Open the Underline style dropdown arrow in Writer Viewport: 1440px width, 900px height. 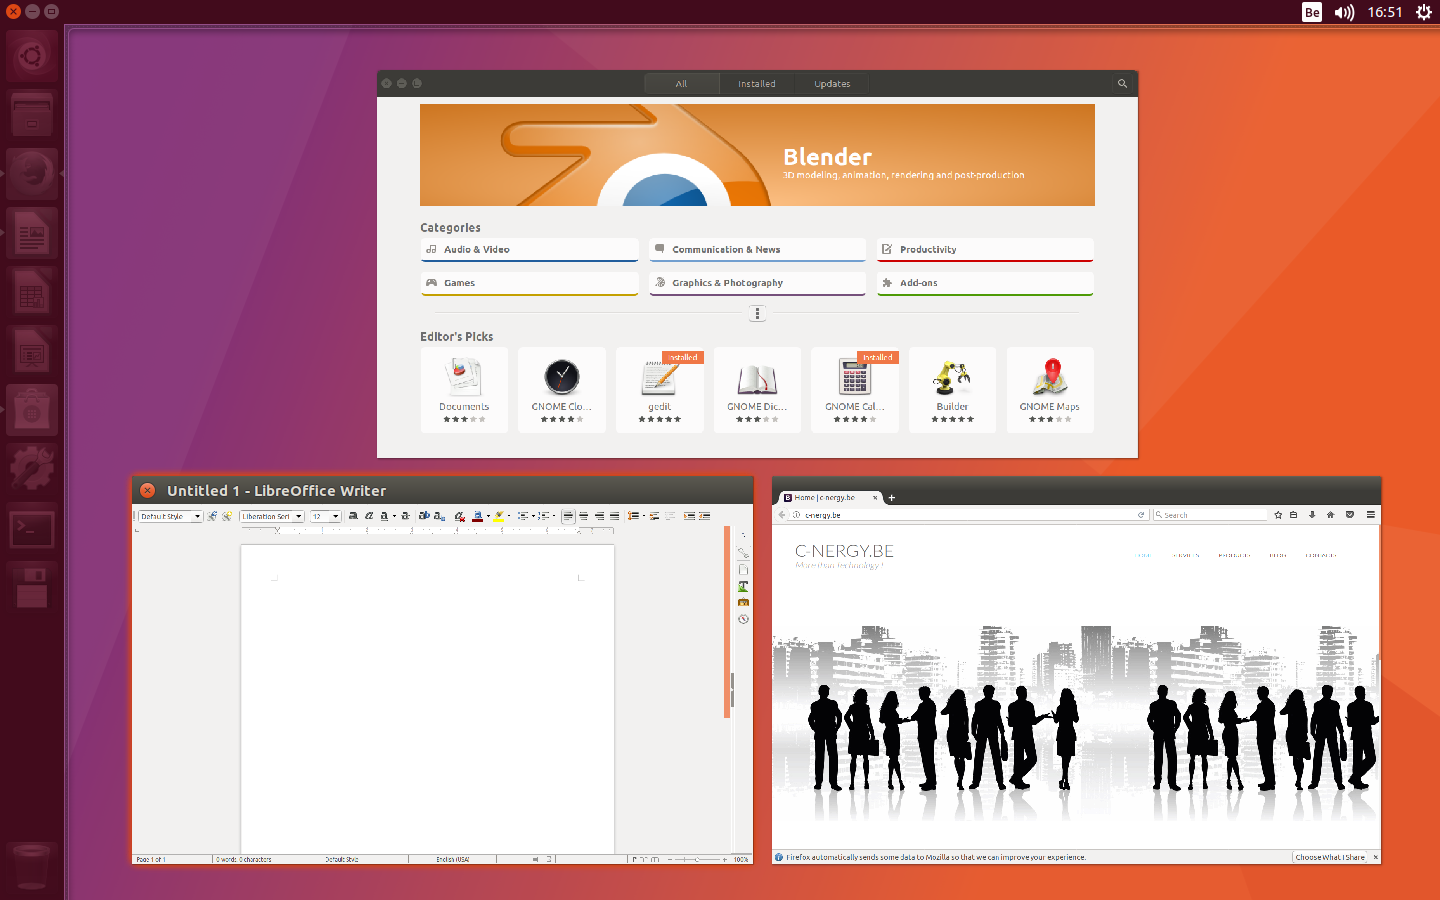(x=394, y=516)
